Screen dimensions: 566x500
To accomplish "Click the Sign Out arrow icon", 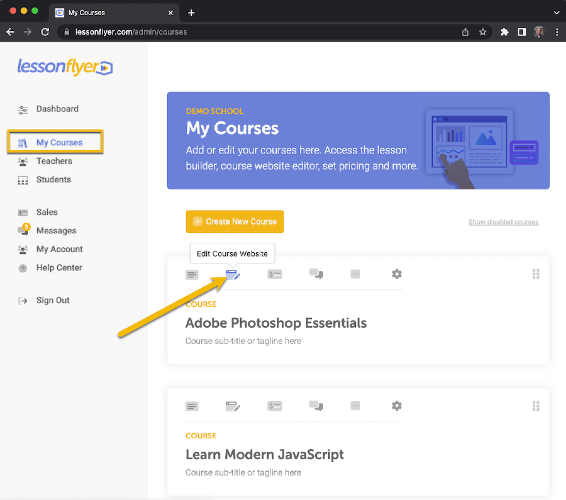I will [23, 301].
